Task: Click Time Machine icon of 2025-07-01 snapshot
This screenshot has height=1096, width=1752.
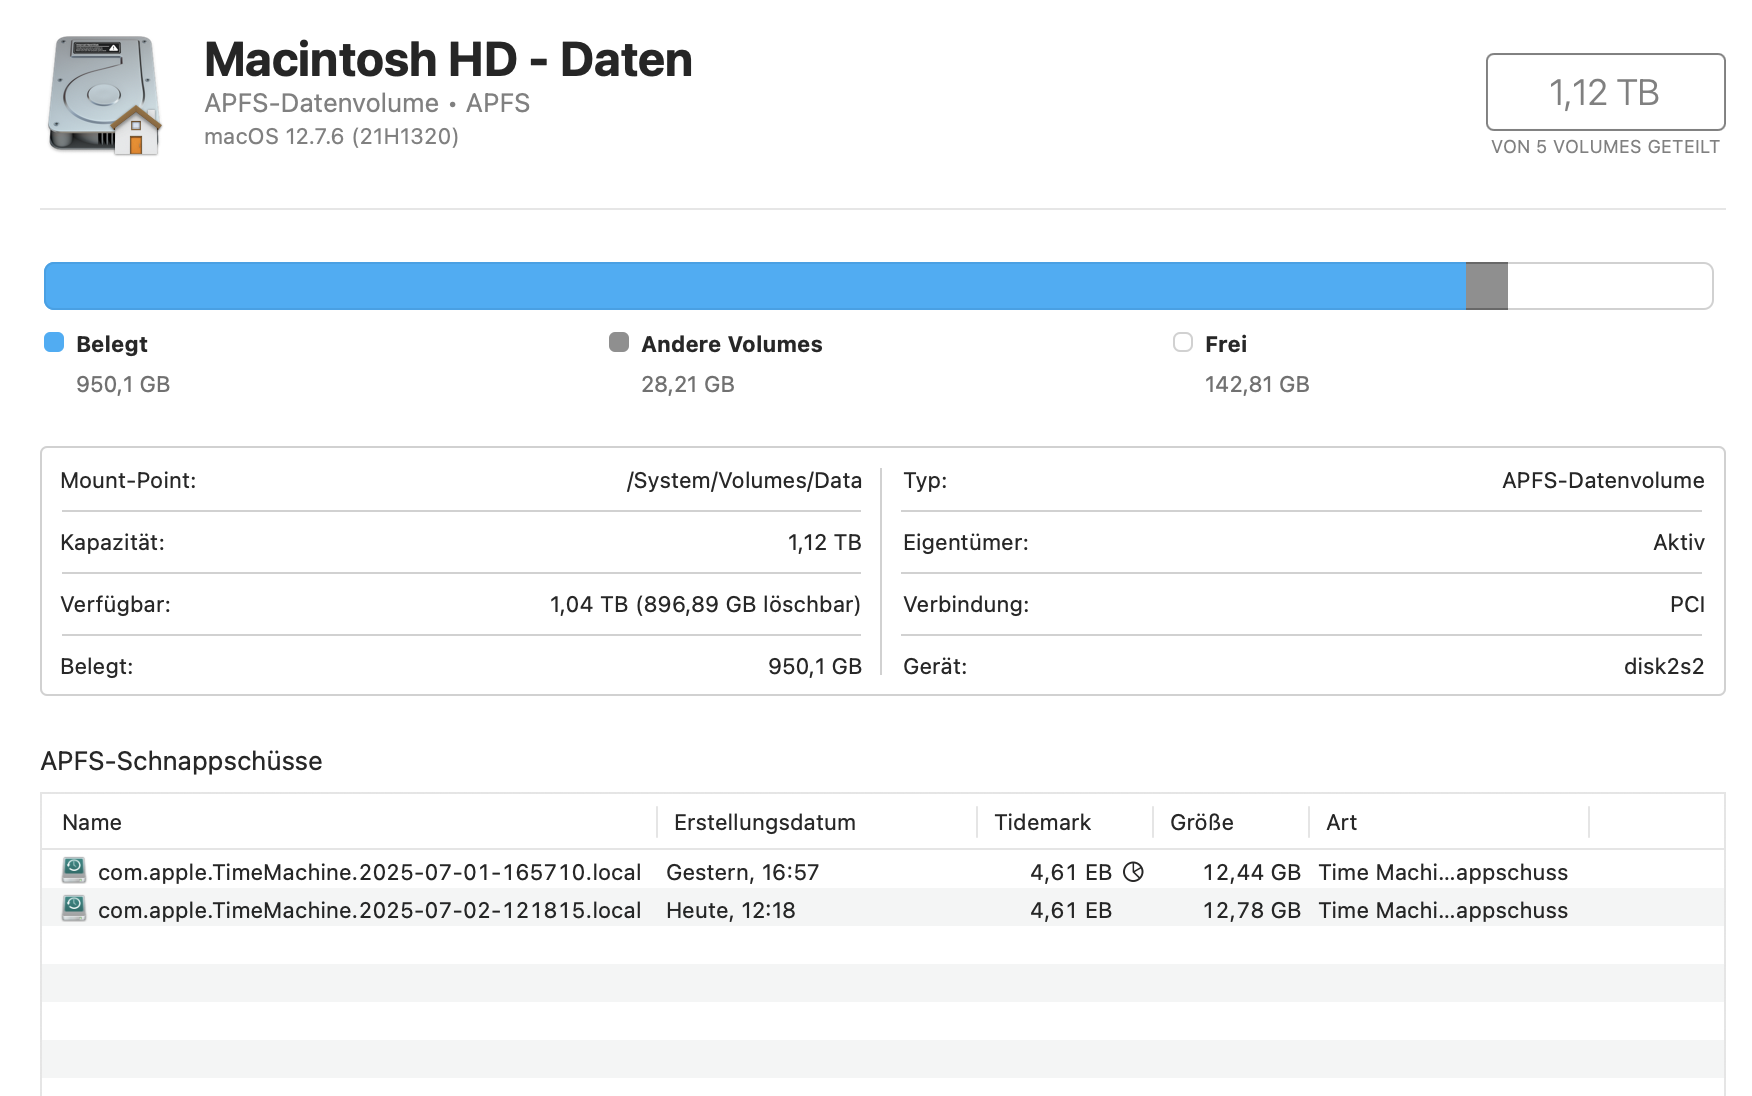Action: point(74,871)
